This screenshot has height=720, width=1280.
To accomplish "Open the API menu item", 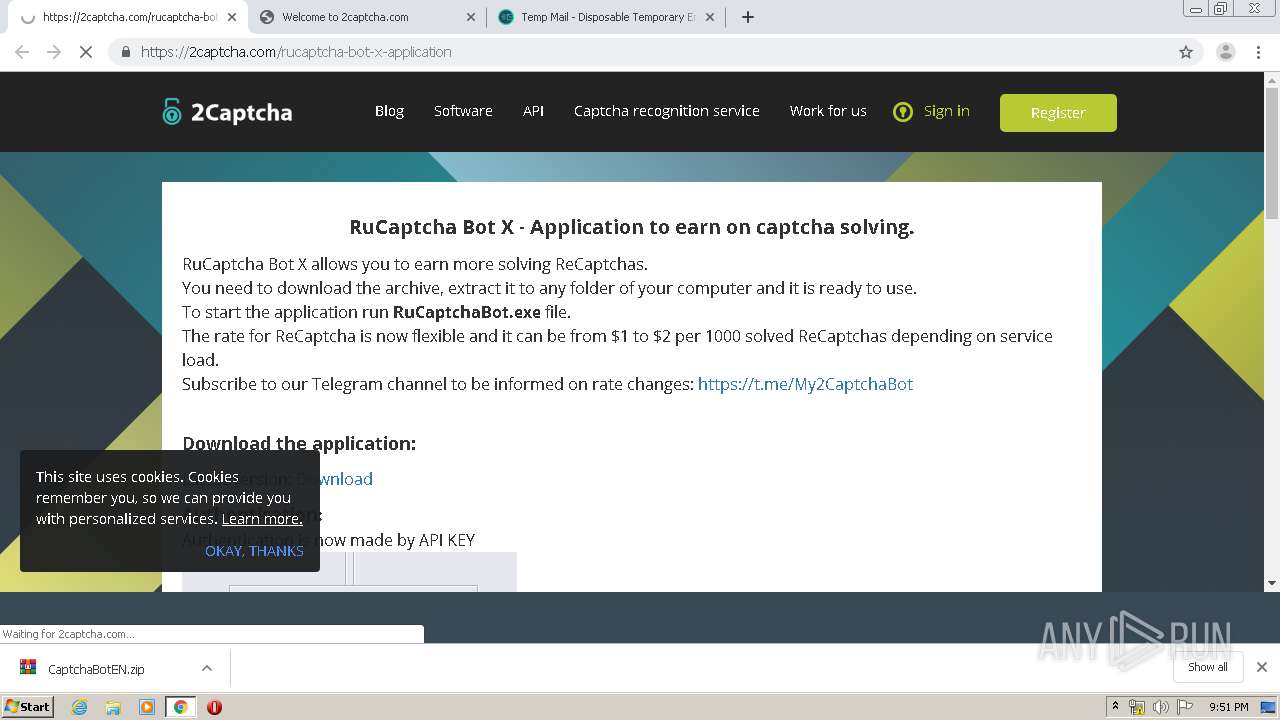I will [533, 111].
